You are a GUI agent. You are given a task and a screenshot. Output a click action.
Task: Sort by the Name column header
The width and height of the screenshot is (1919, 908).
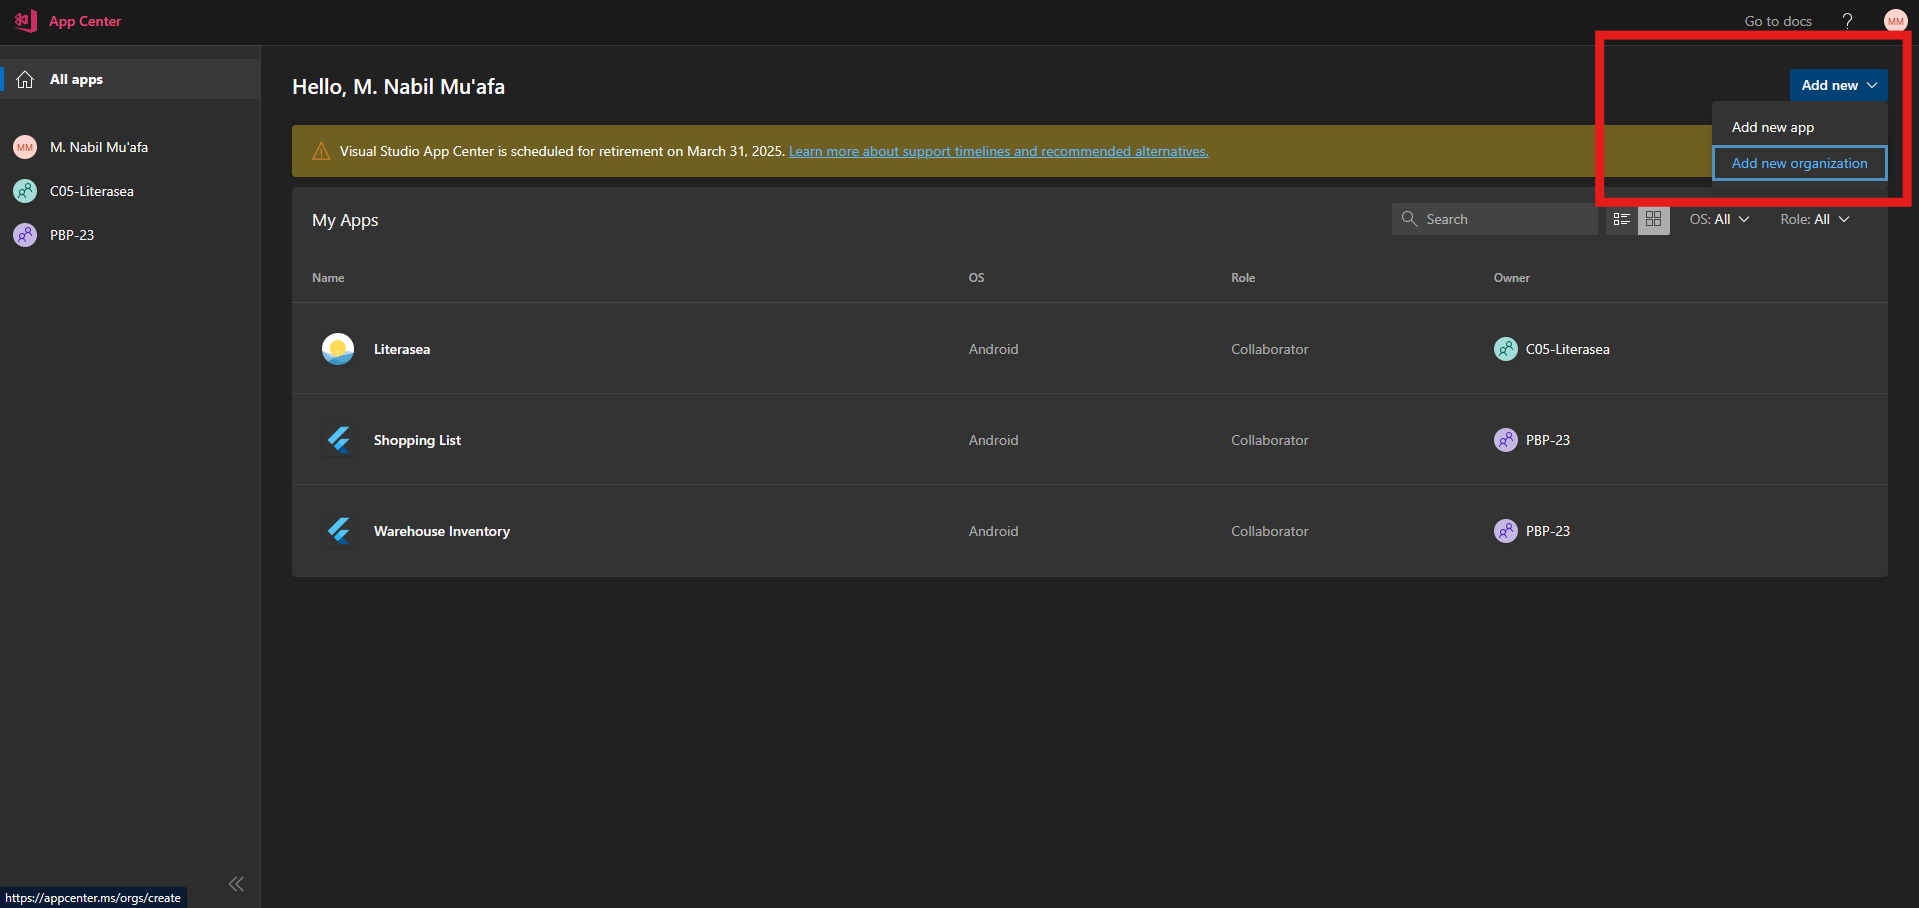coord(328,278)
